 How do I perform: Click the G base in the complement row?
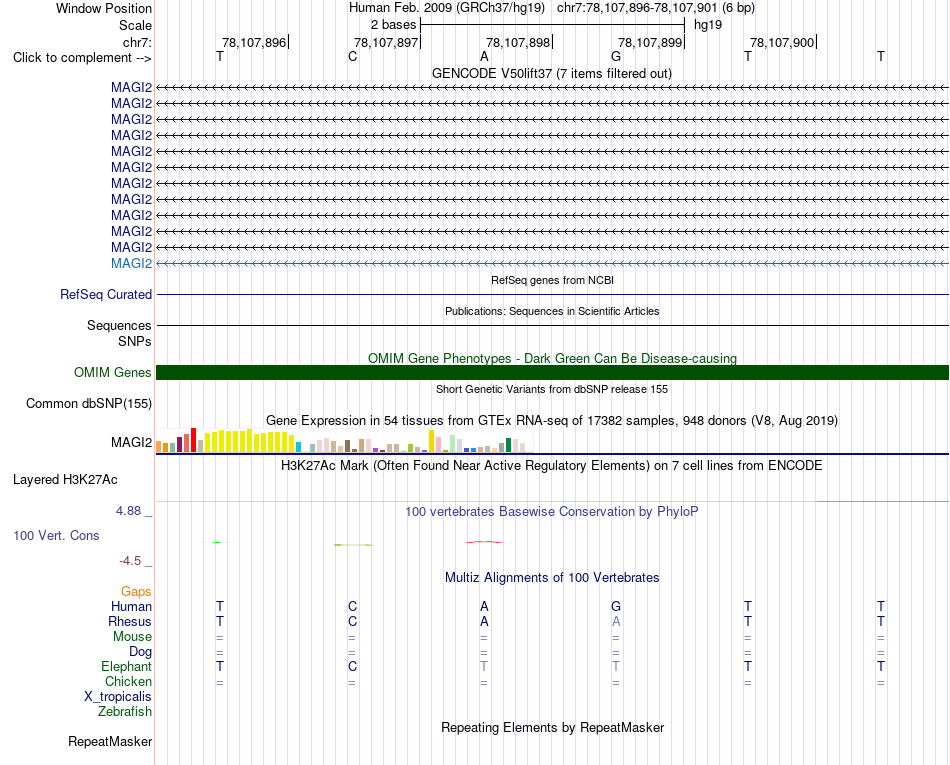pos(616,56)
